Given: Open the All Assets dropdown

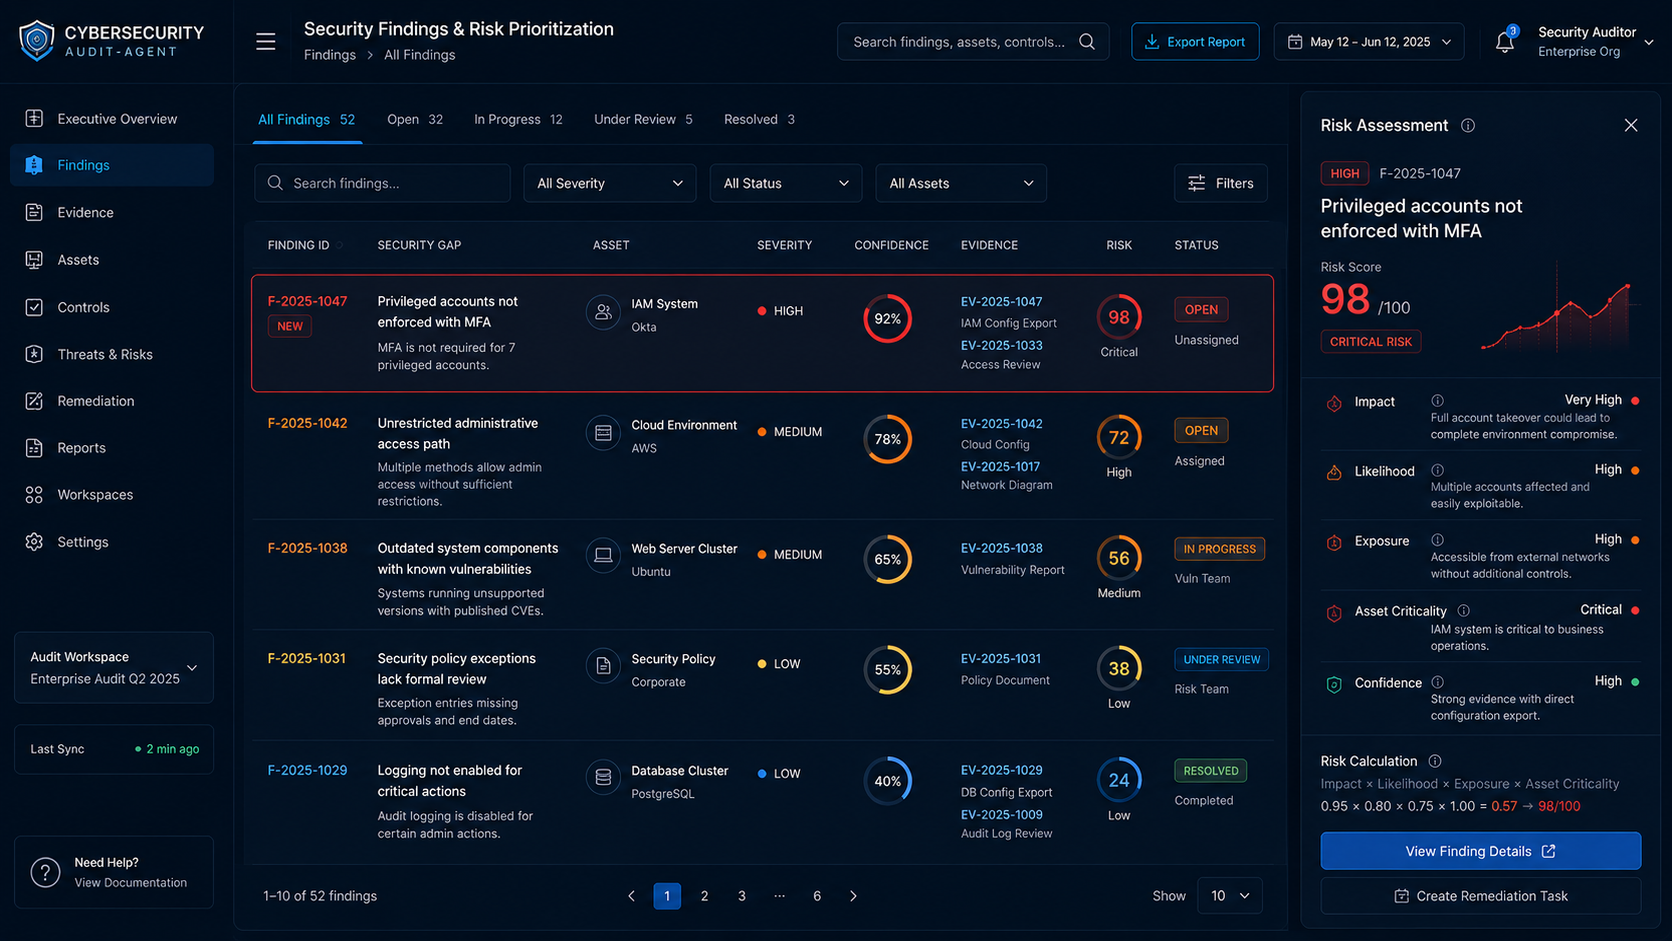Looking at the screenshot, I should [961, 183].
